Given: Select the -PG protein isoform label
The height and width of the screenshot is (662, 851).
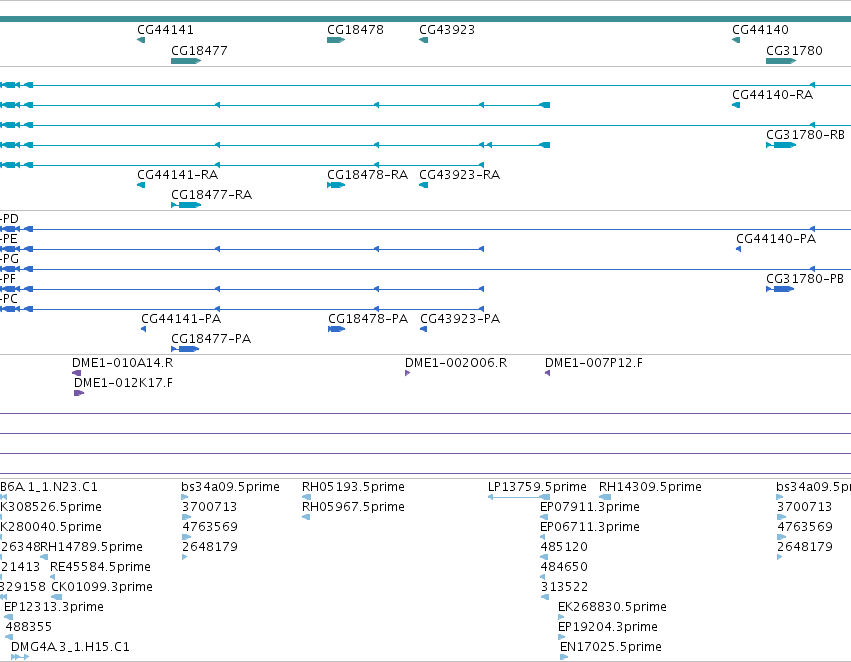Looking at the screenshot, I should pos(9,259).
